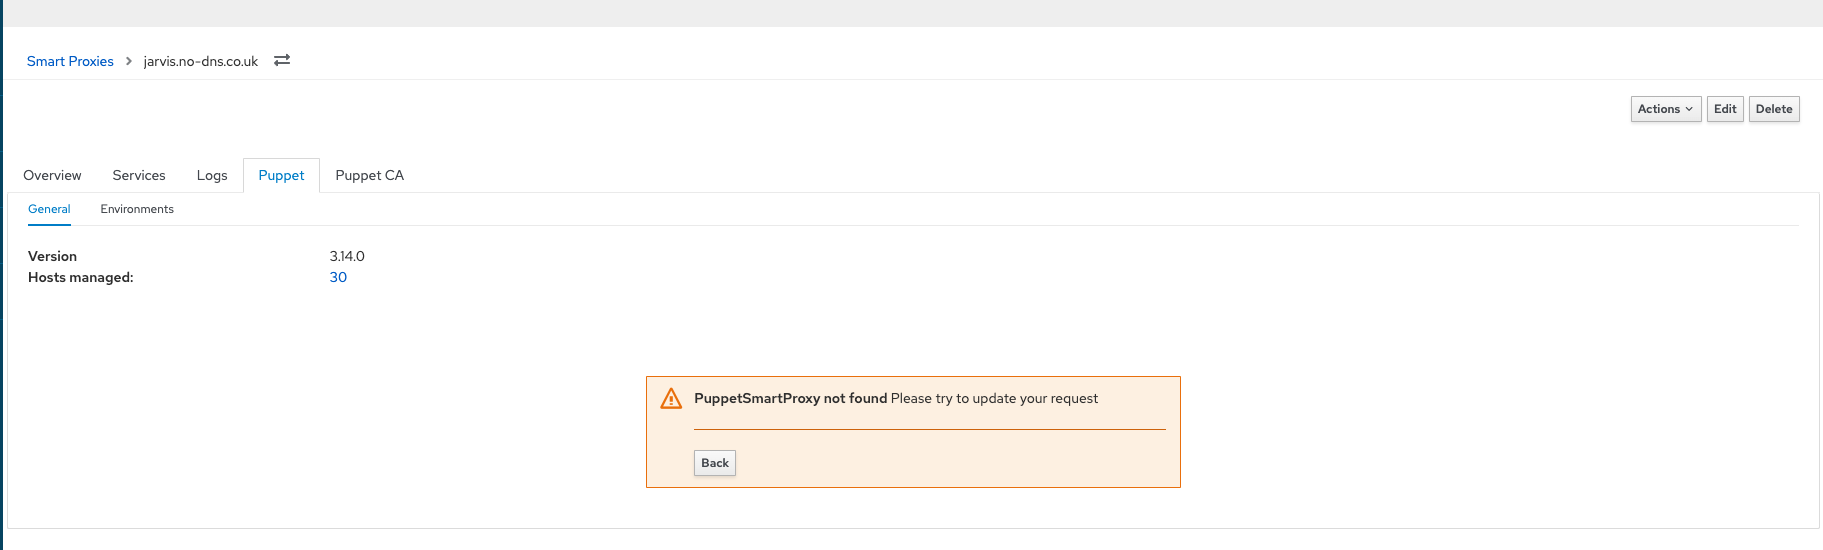This screenshot has width=1823, height=550.
Task: Click the 3.14.0 version value
Action: (347, 256)
